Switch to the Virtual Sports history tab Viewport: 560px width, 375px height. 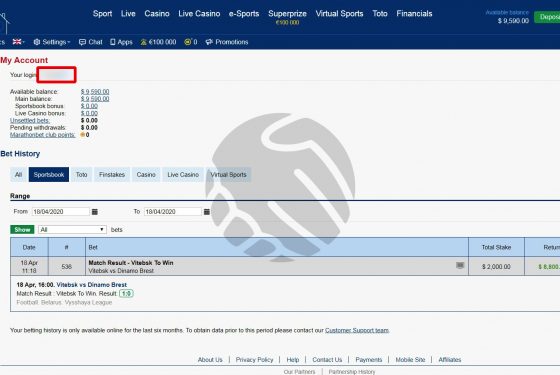coord(229,175)
